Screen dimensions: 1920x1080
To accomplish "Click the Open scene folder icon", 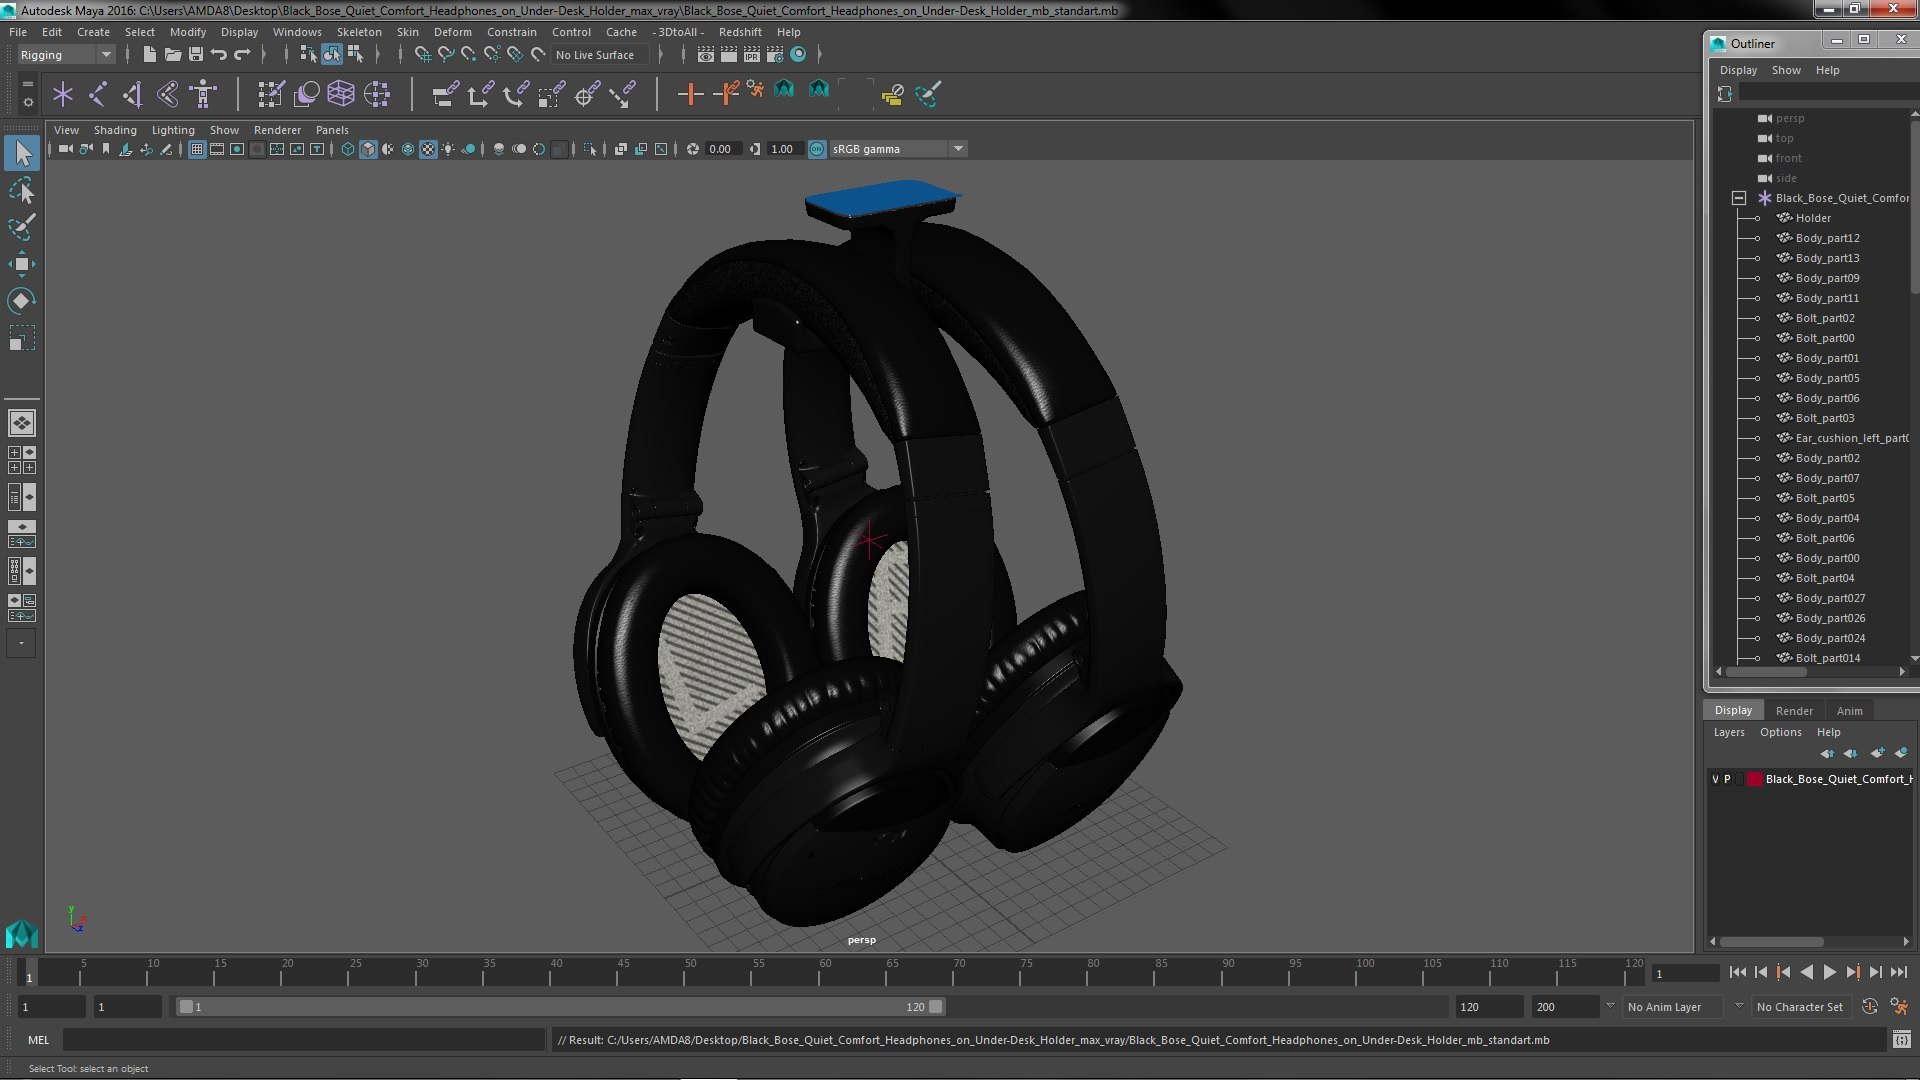I will click(x=172, y=54).
